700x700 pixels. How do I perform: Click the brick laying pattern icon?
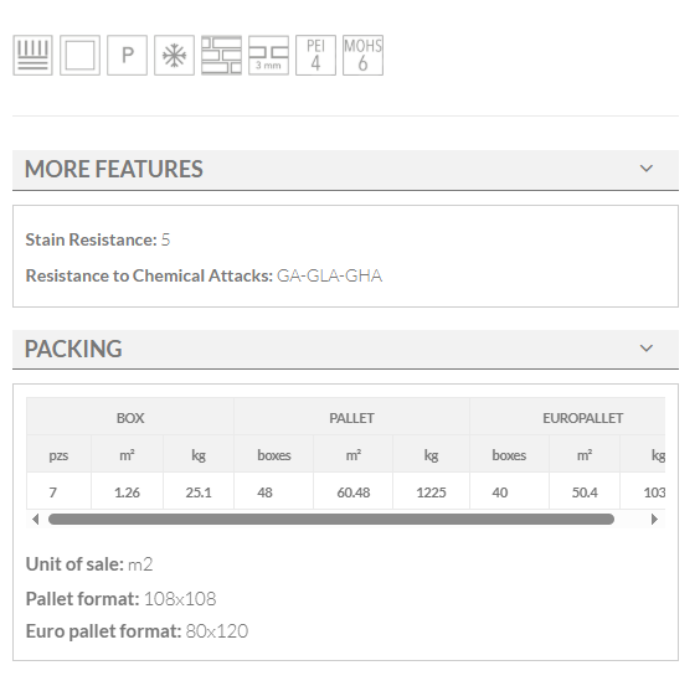click(x=222, y=56)
